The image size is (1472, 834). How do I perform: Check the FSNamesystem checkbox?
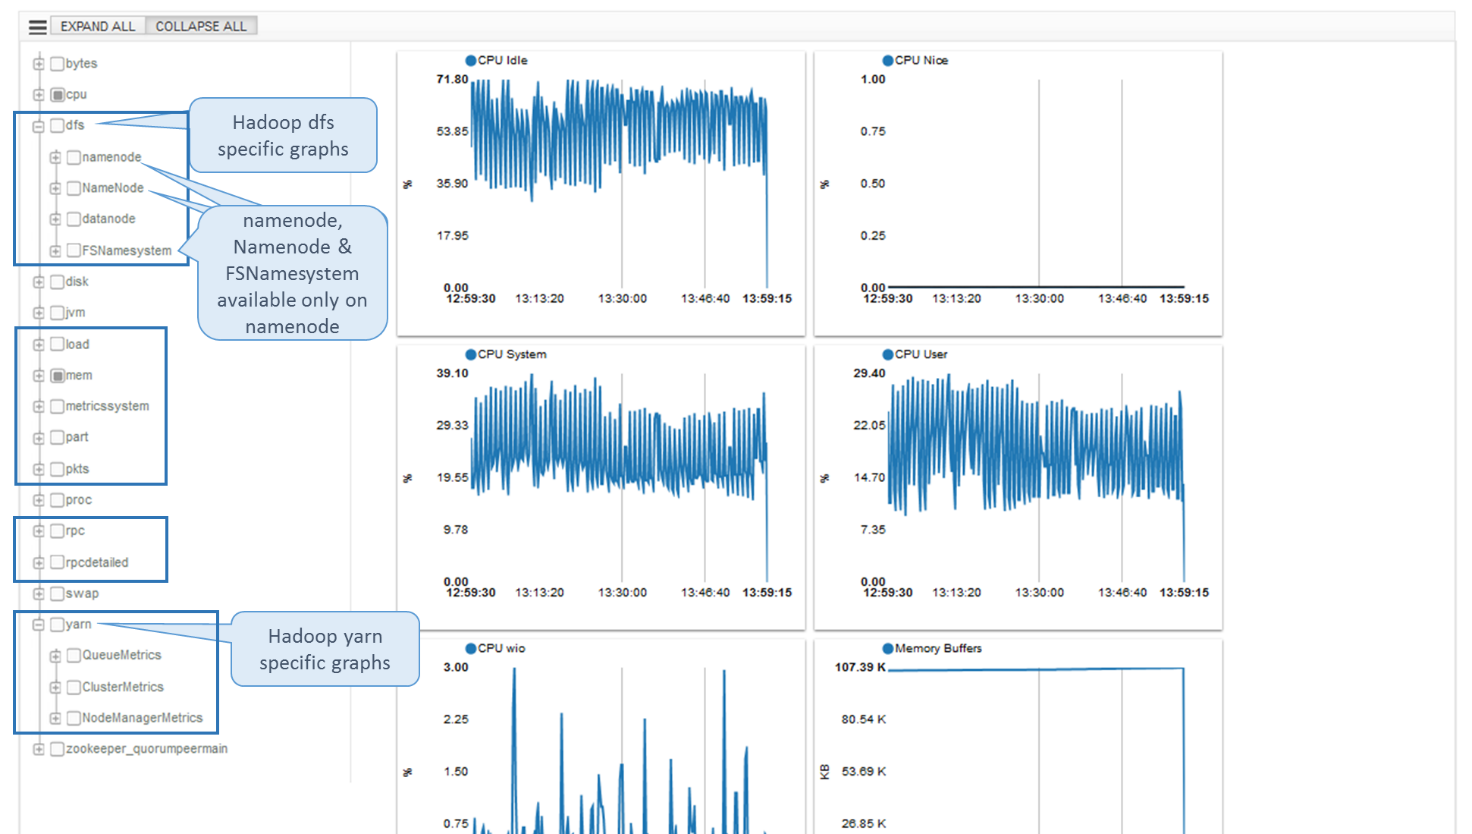pos(73,251)
